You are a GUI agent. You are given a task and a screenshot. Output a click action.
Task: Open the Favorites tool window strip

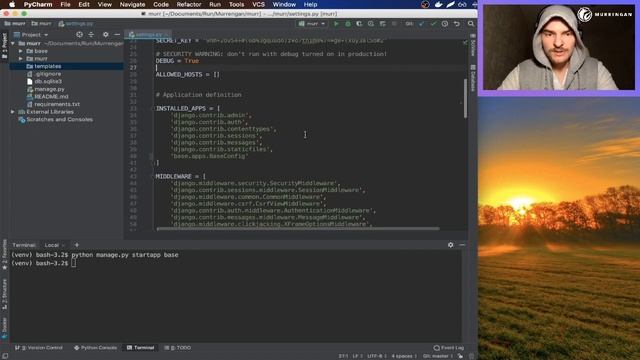(4, 255)
